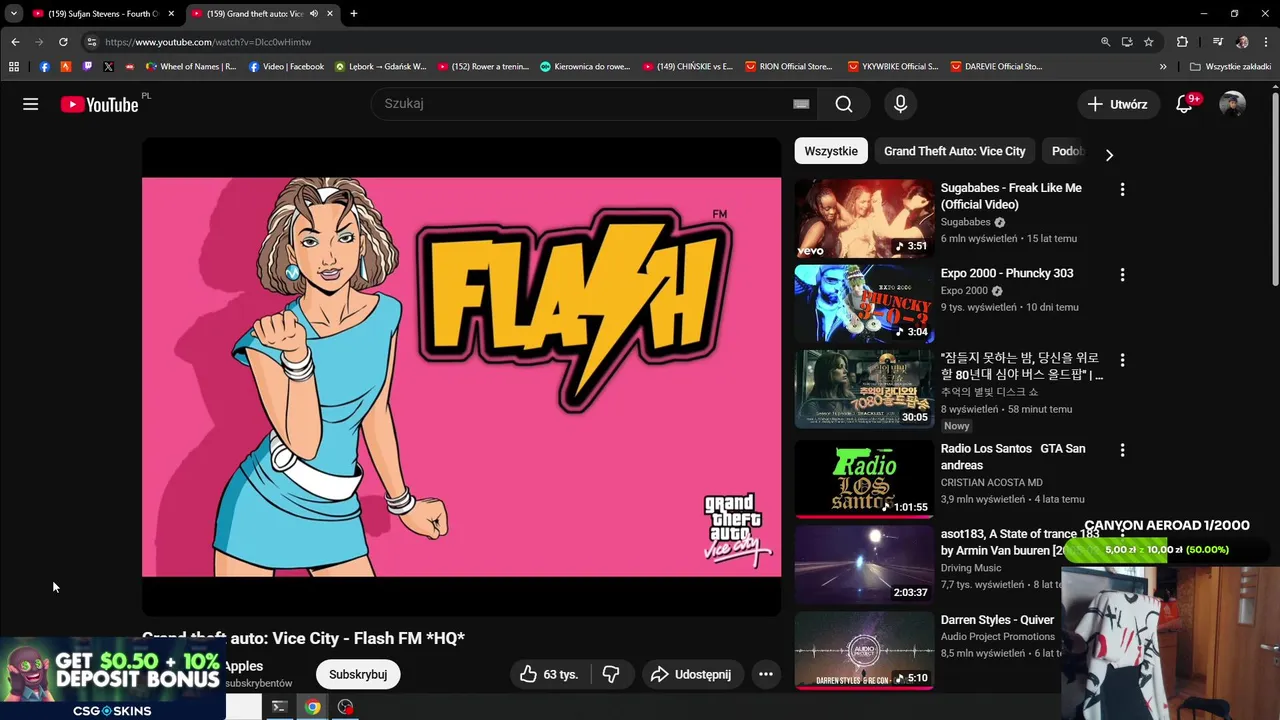Image resolution: width=1280 pixels, height=720 pixels.
Task: Go back in browser history
Action: pyautogui.click(x=15, y=42)
